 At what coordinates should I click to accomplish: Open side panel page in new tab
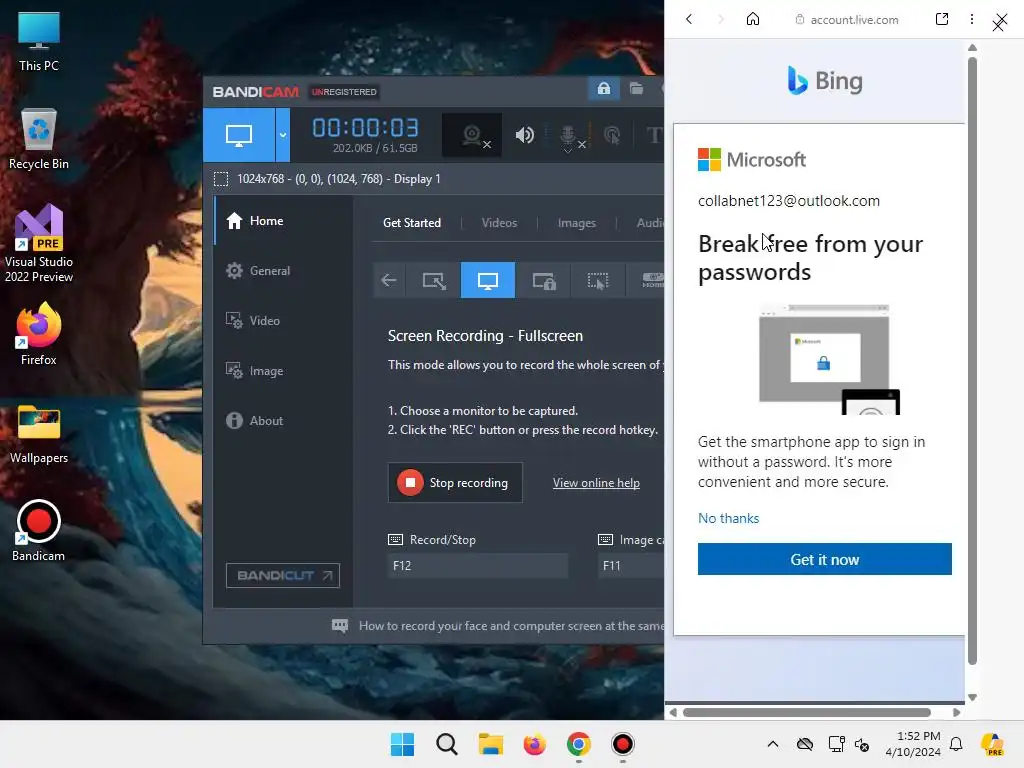point(942,19)
